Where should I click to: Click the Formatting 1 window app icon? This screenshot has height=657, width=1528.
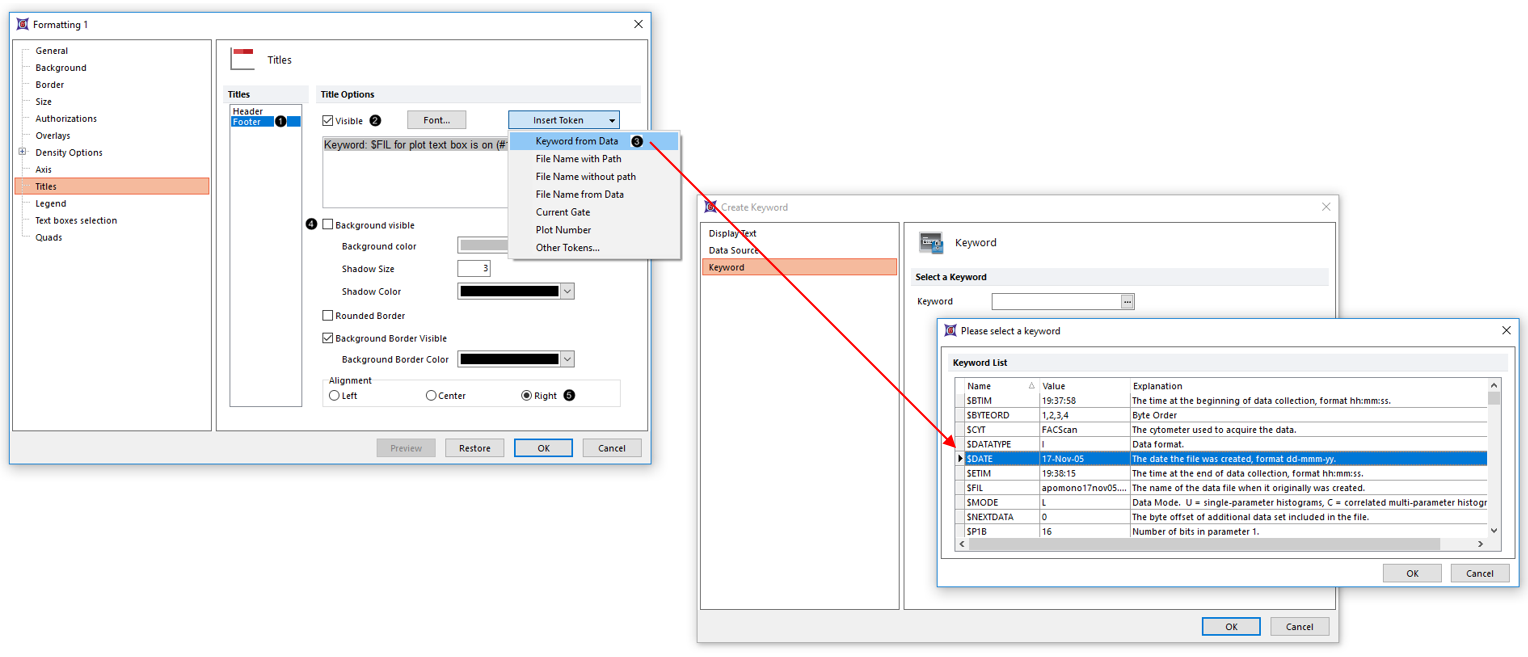[x=22, y=24]
